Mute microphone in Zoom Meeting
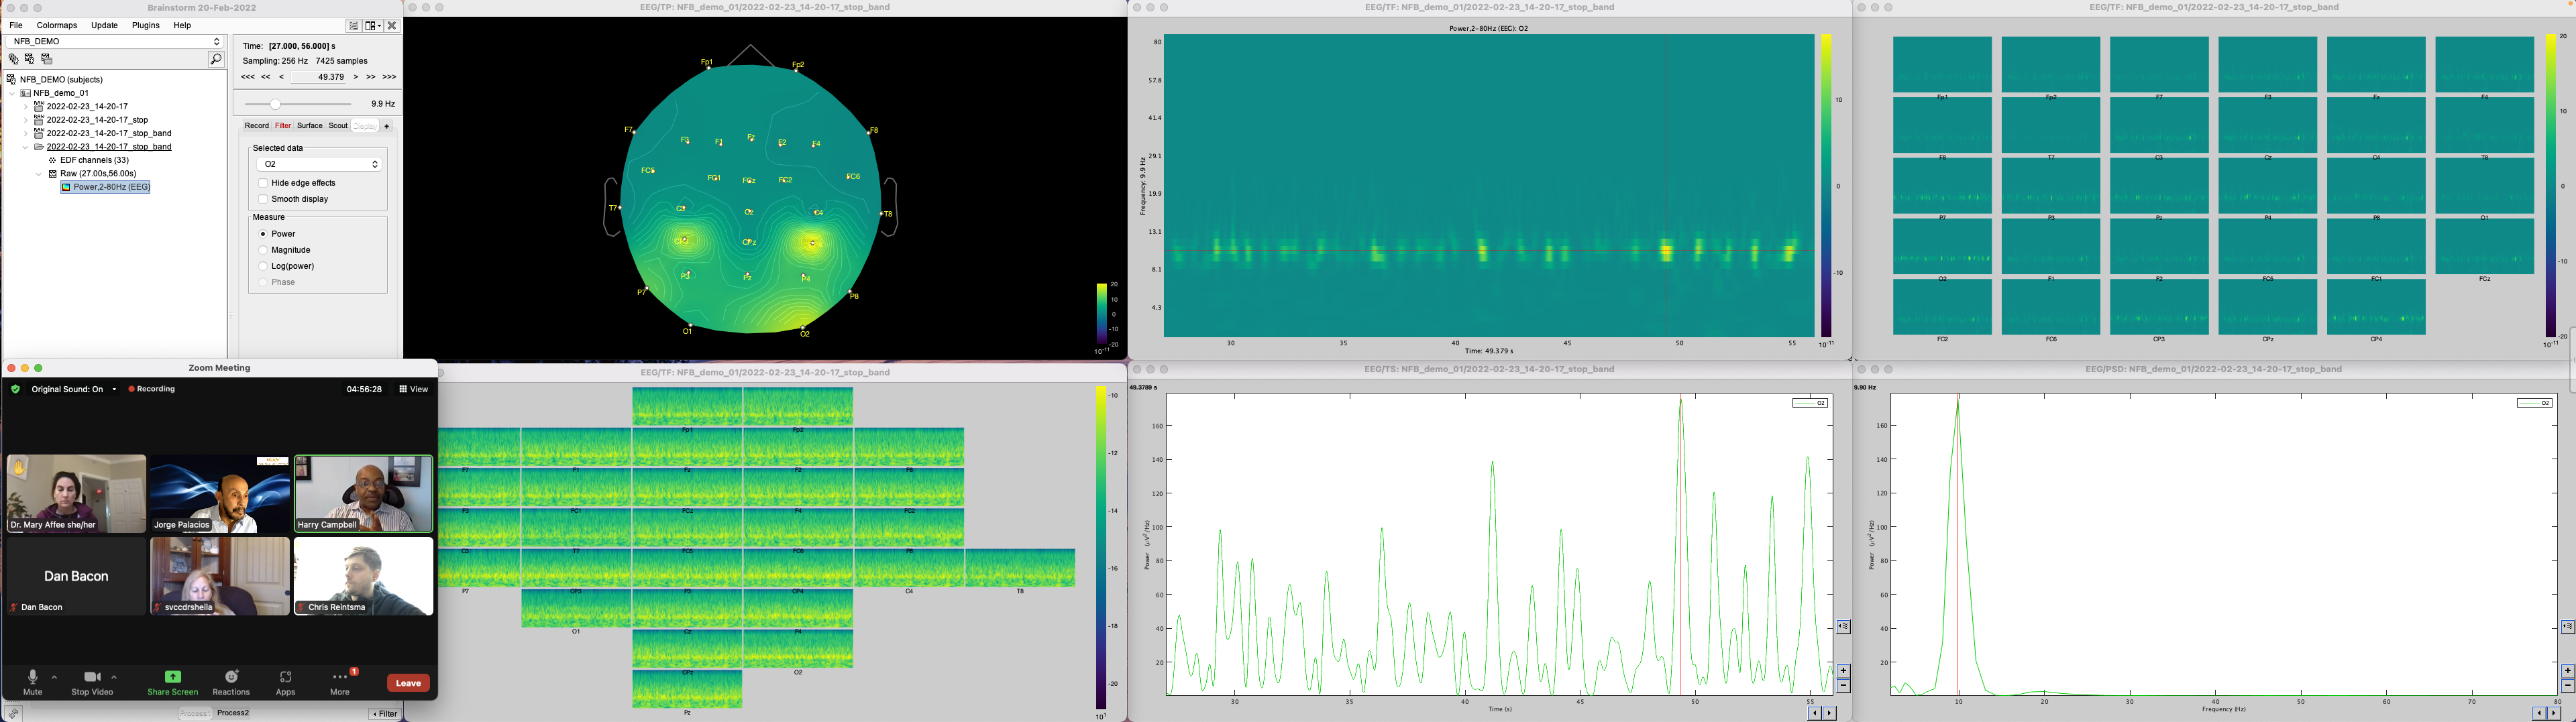This screenshot has height=722, width=2576. tap(33, 683)
